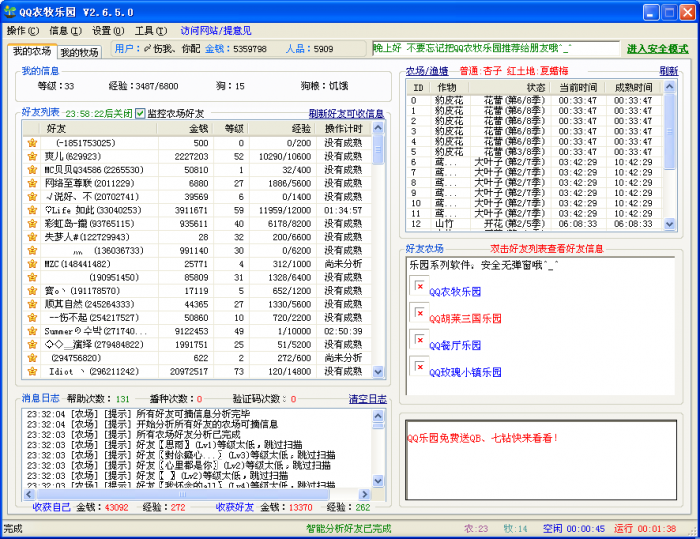Image resolution: width=700 pixels, height=539 pixels.
Task: Minimize the QQ农牧乐园 window
Action: pyautogui.click(x=651, y=13)
